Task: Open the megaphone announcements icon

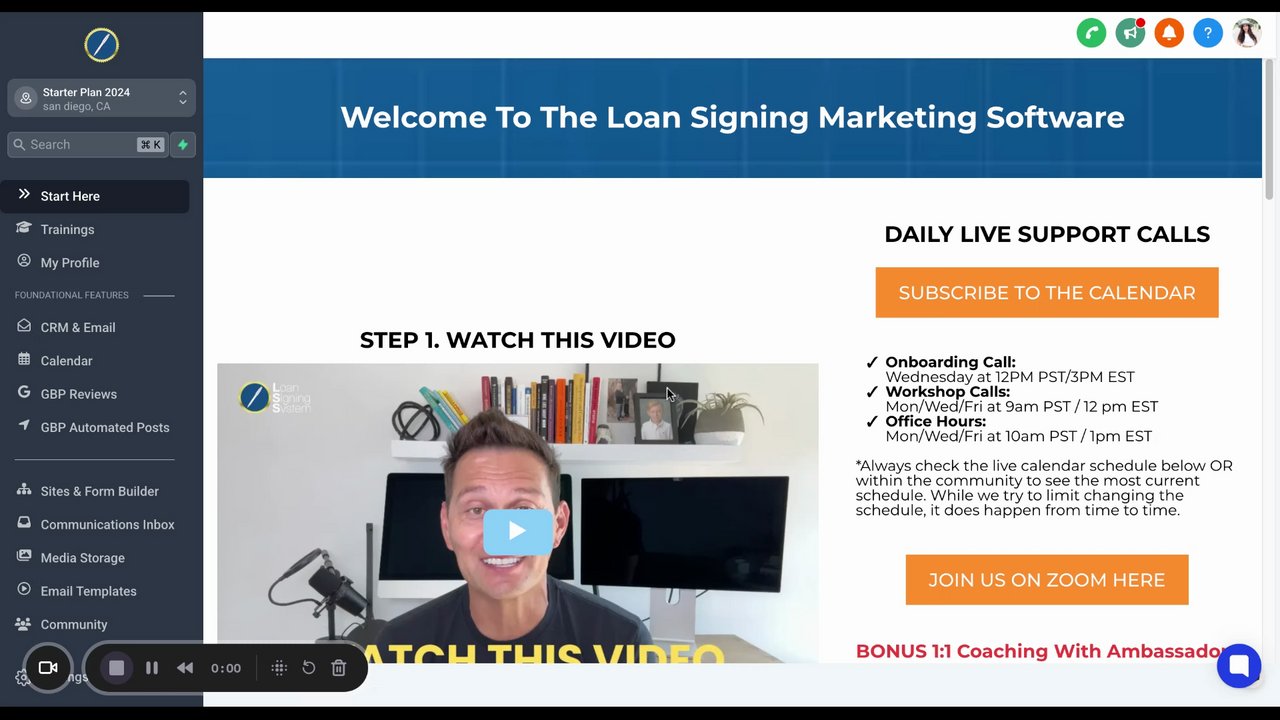Action: pyautogui.click(x=1130, y=33)
